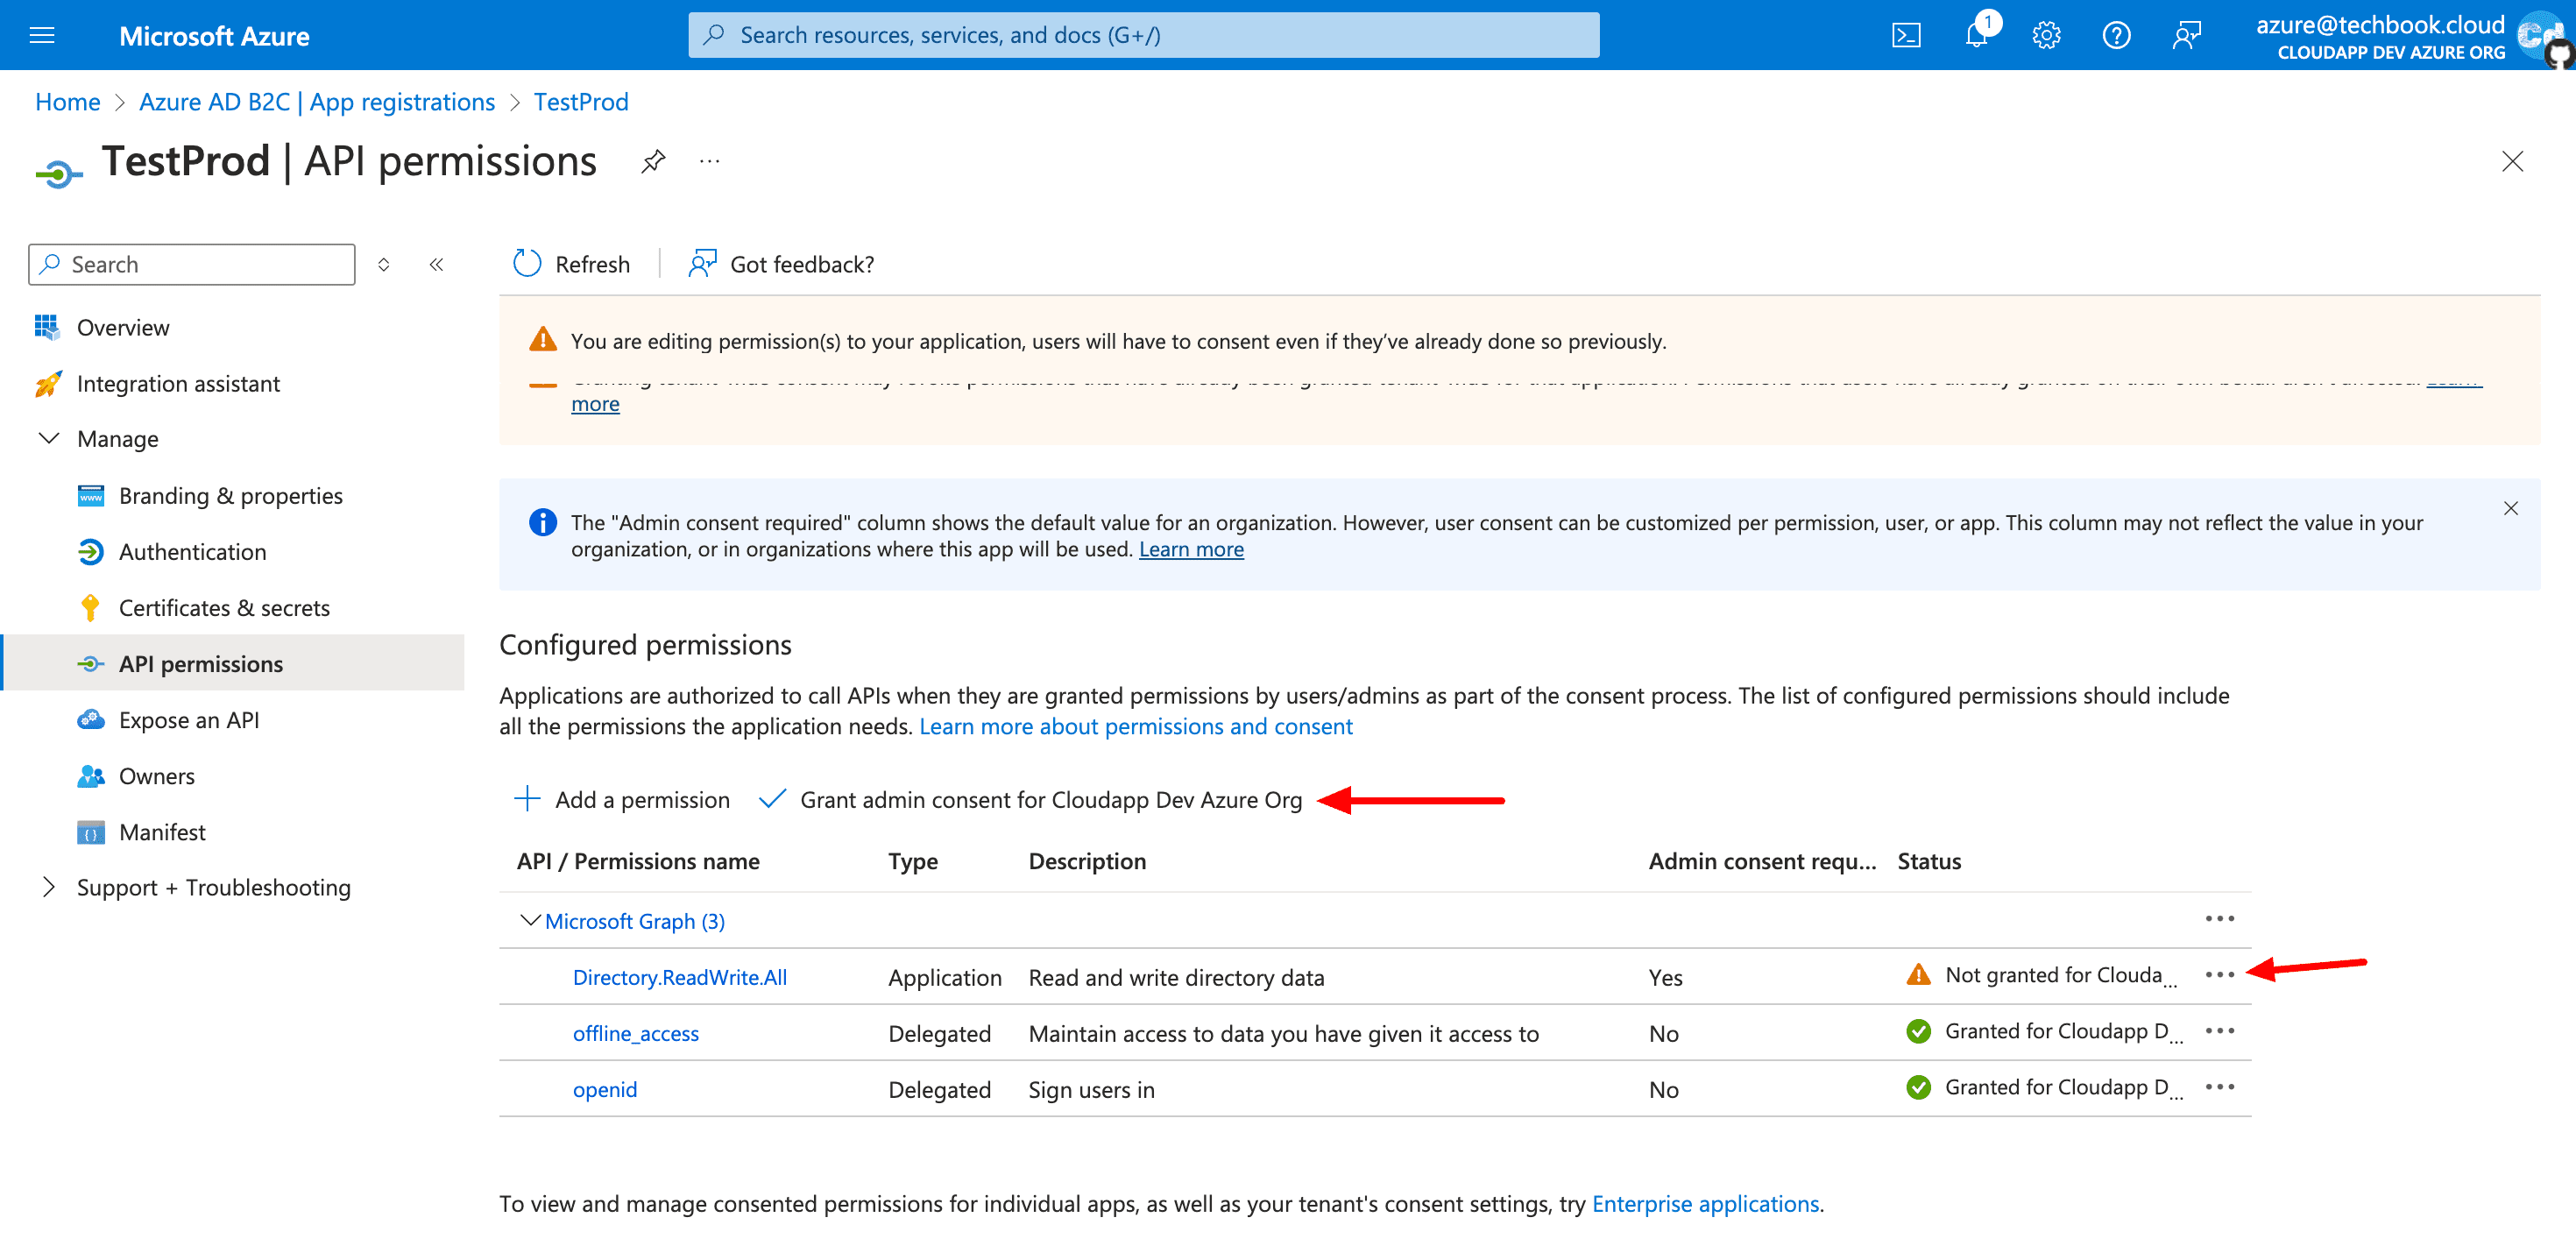Pin the TestProd page with pin icon

(x=653, y=161)
